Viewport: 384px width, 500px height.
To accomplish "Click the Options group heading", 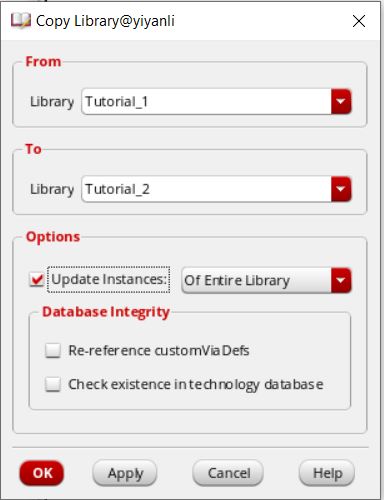I will coord(53,237).
